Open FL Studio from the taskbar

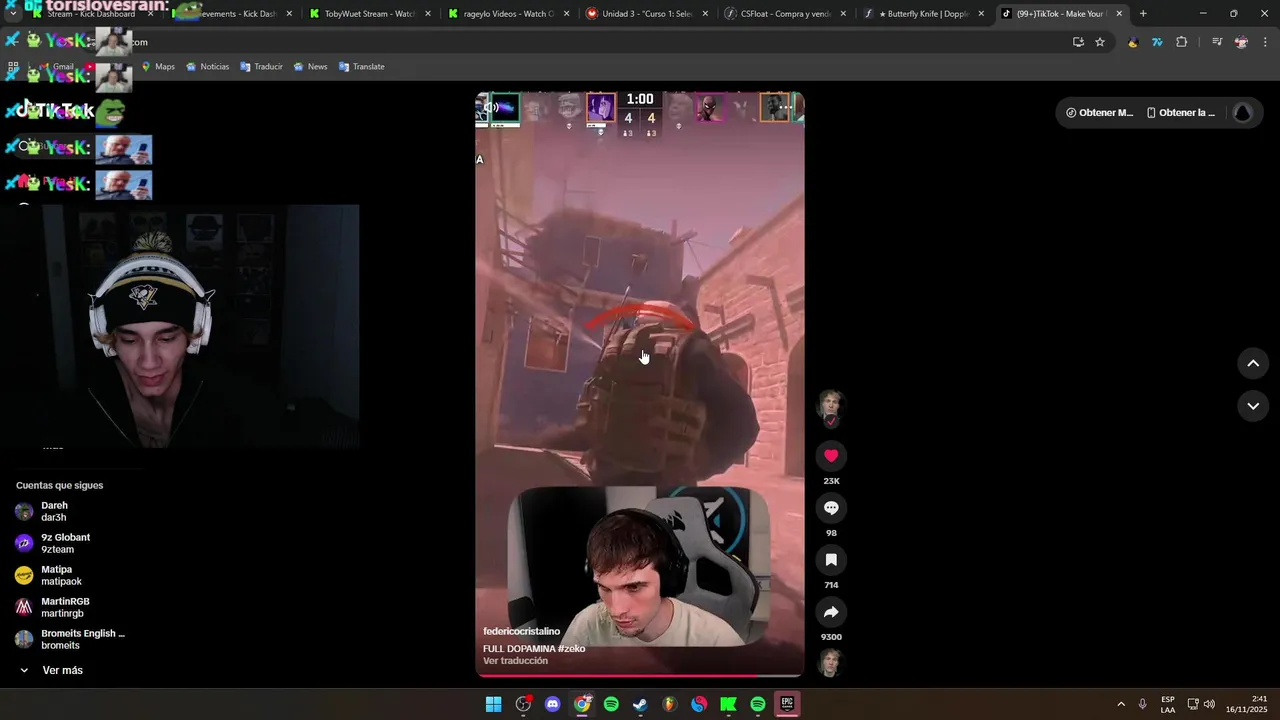(x=670, y=705)
